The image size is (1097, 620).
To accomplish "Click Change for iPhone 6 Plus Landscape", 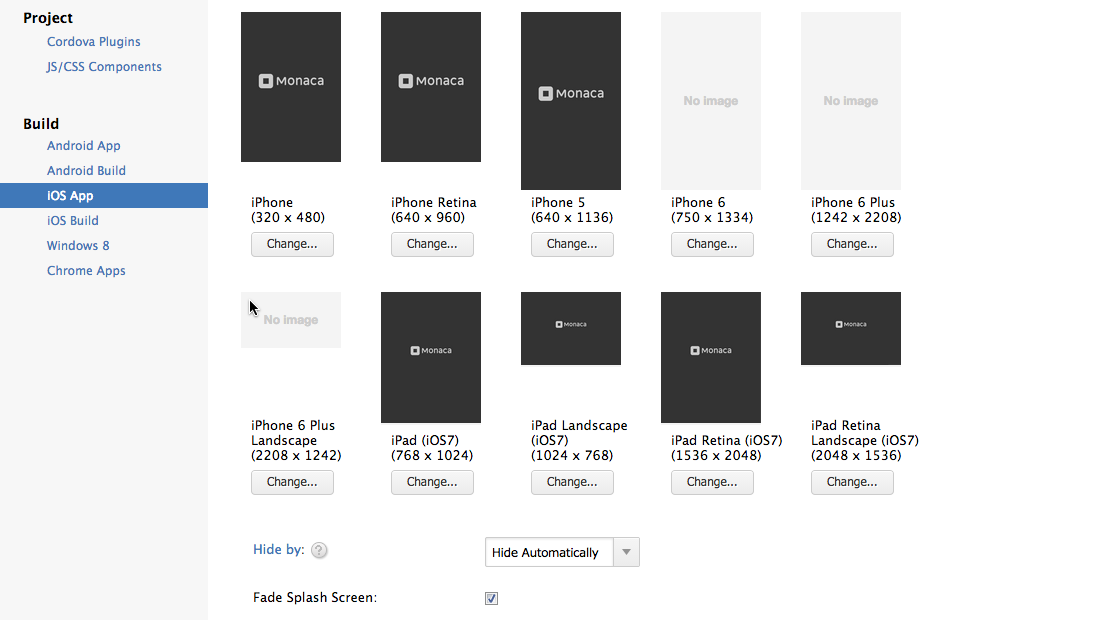I will [292, 482].
